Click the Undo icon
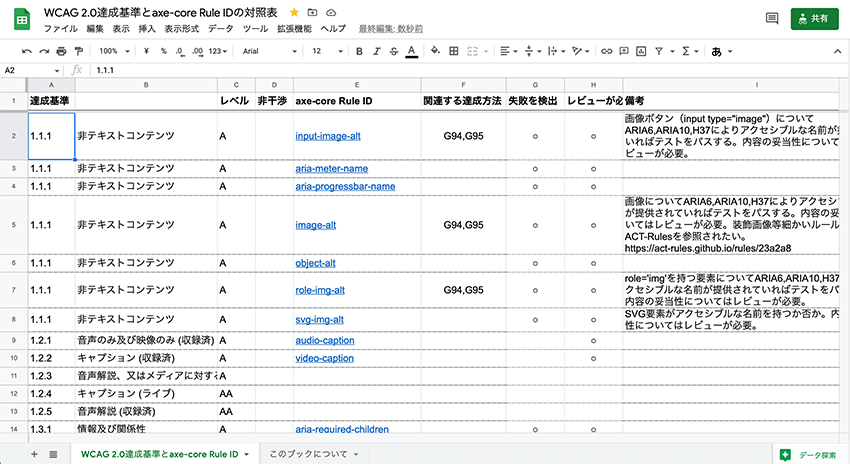The height and width of the screenshot is (464, 850). coord(27,51)
